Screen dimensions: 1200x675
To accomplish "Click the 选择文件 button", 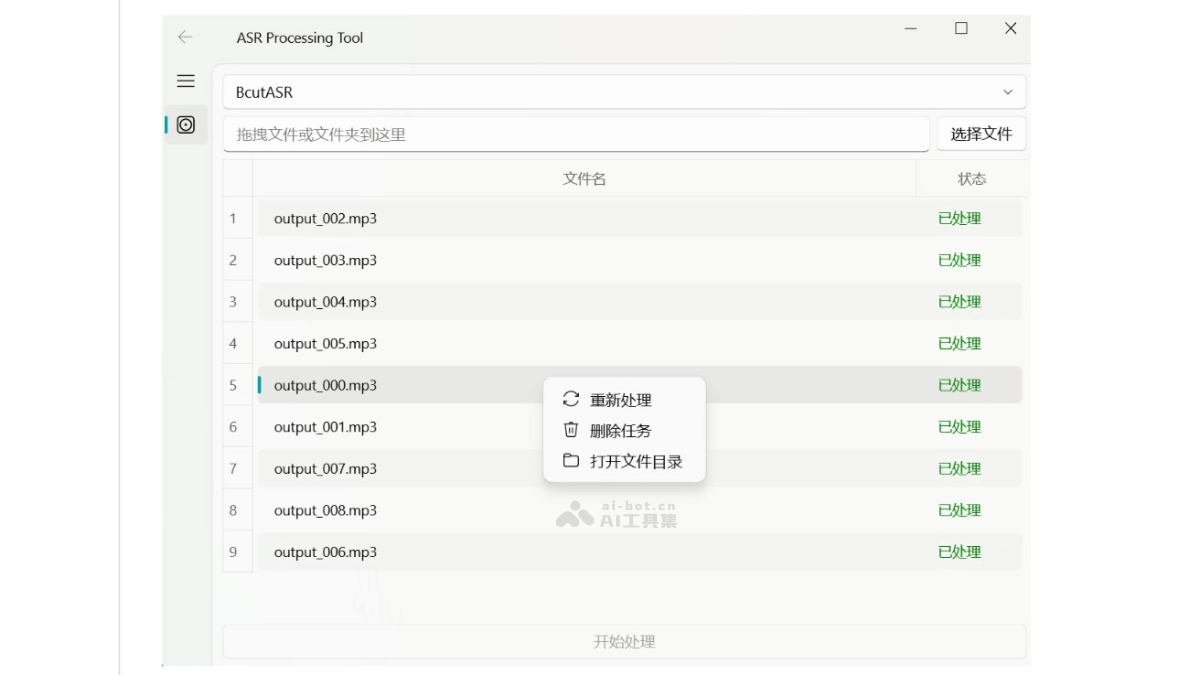I will click(980, 133).
